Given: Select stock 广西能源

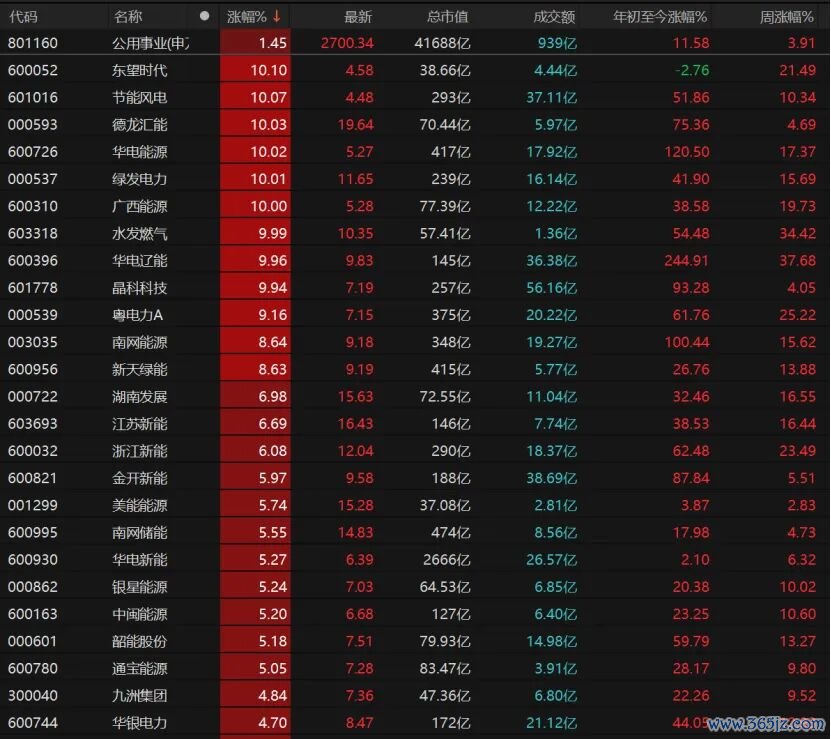Looking at the screenshot, I should click(139, 206).
